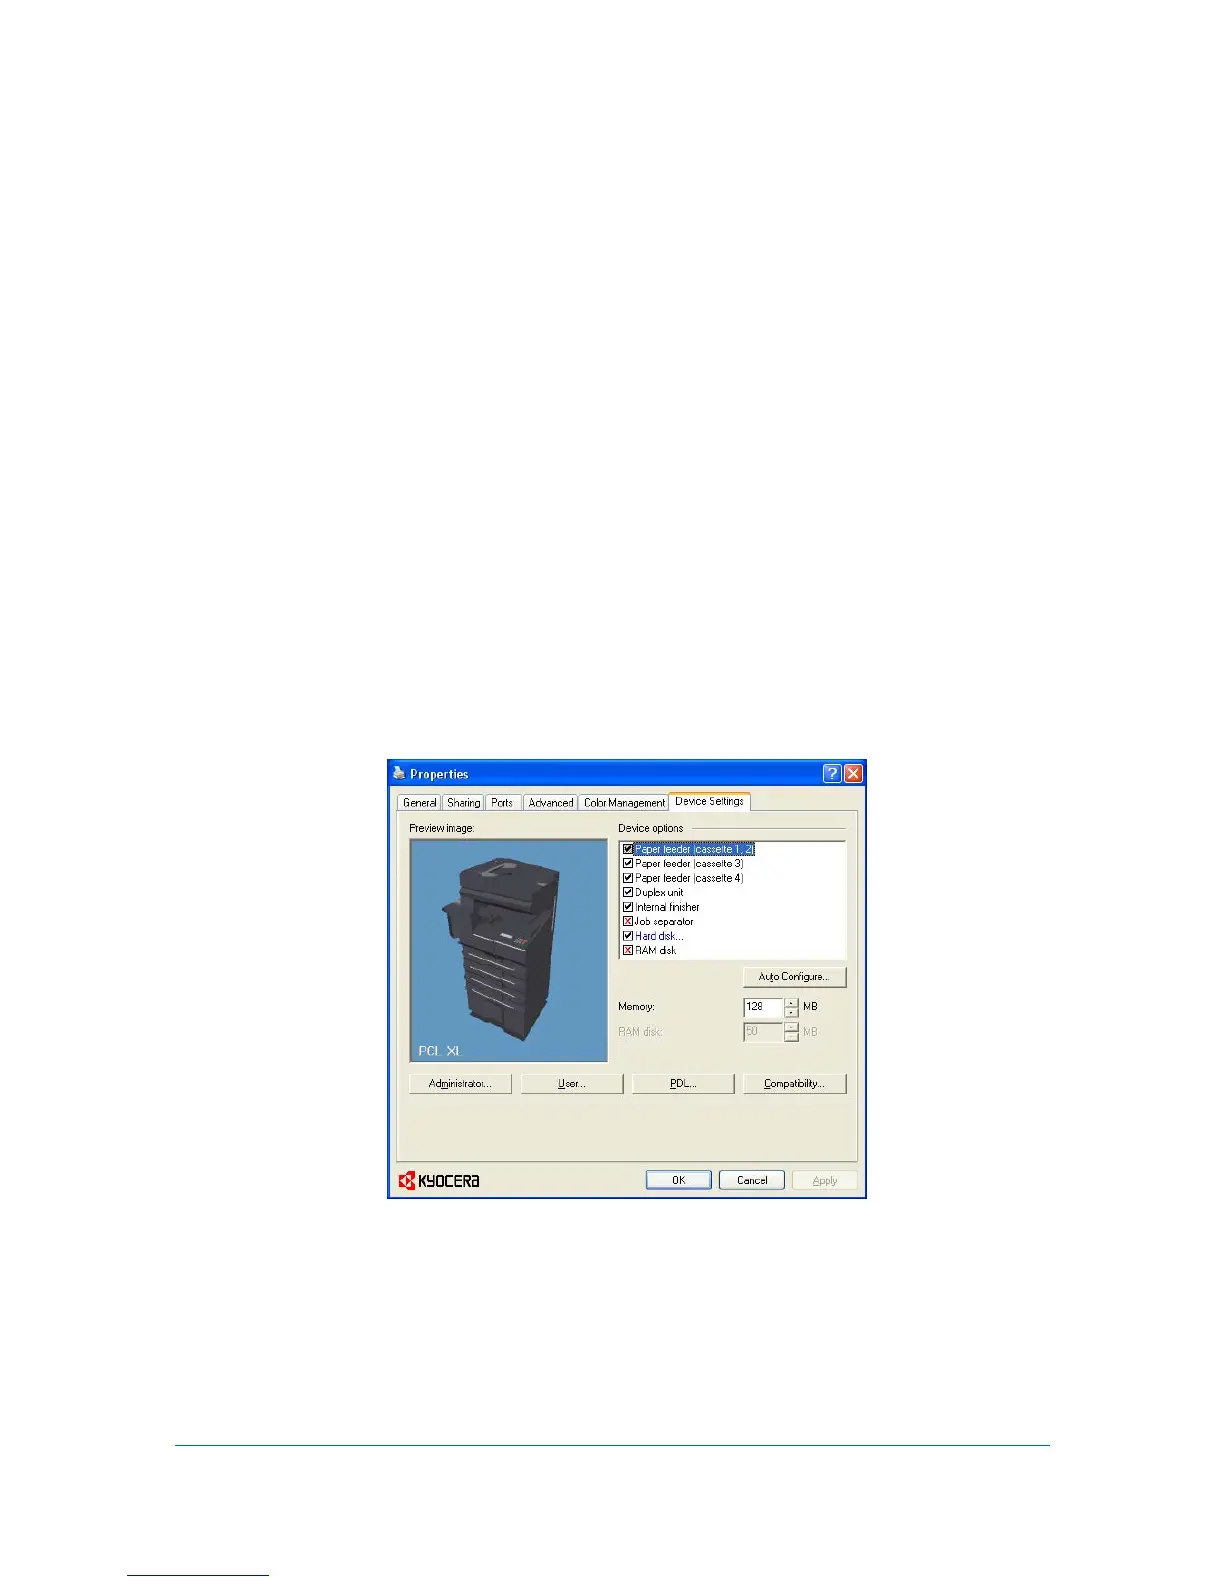Toggle the Hard disk checkbox
The height and width of the screenshot is (1584, 1224).
tap(628, 936)
